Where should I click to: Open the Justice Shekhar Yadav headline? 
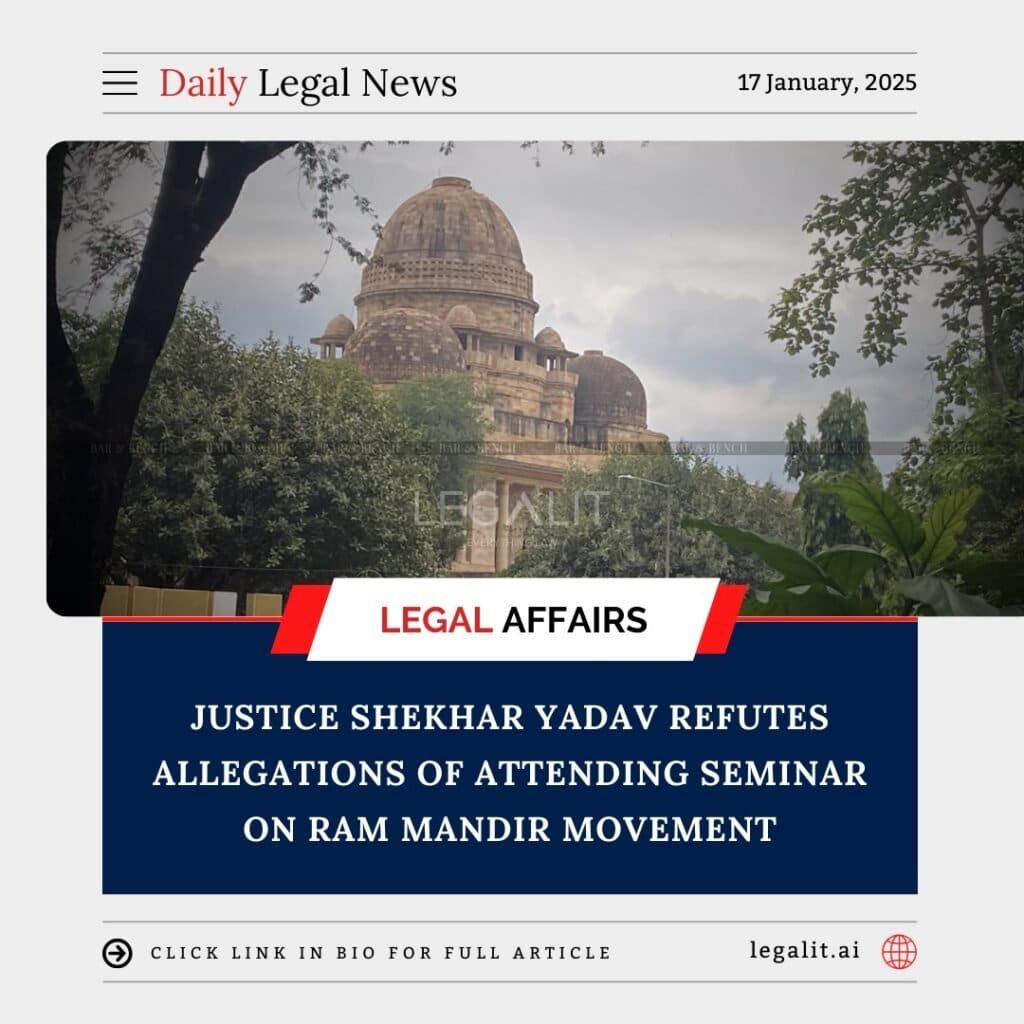click(x=510, y=773)
